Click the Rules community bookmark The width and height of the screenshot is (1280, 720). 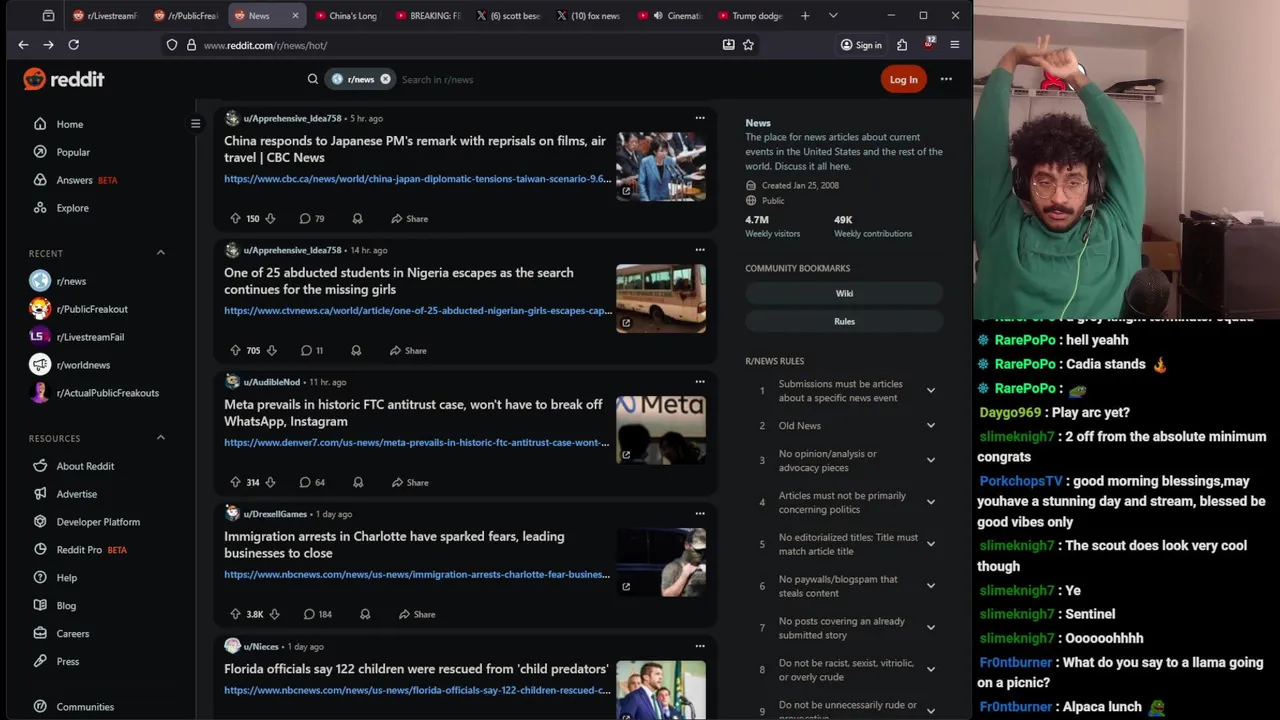coord(844,321)
